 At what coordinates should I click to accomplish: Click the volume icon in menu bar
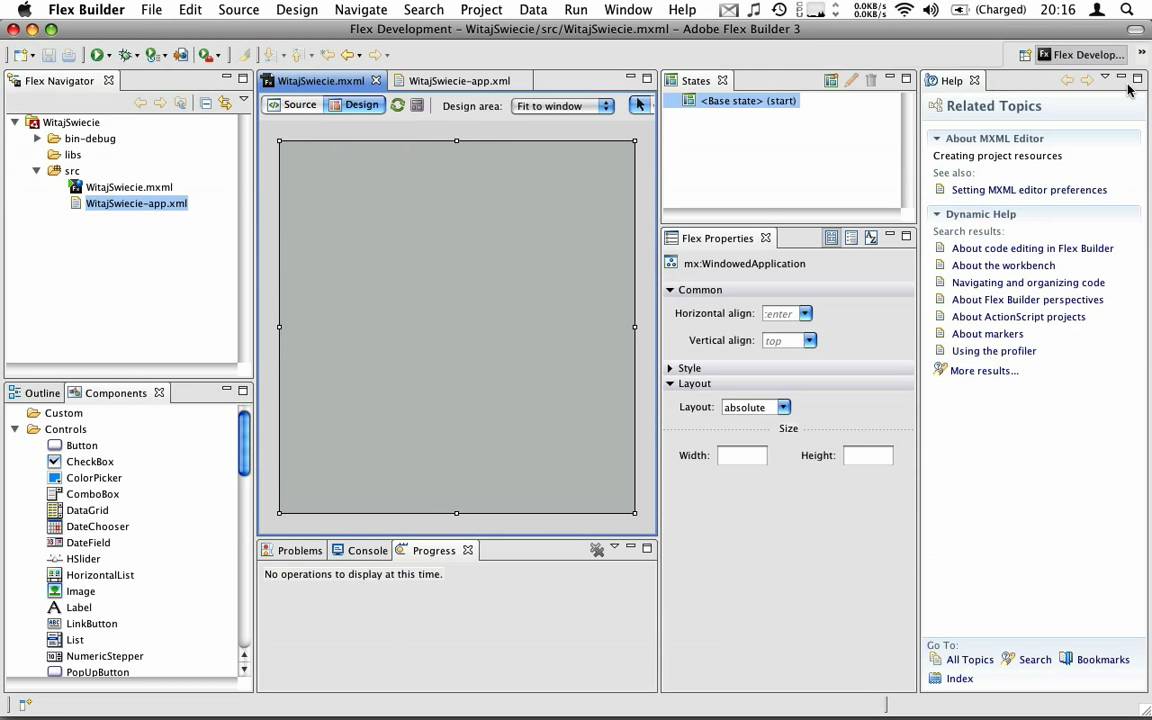coord(930,10)
